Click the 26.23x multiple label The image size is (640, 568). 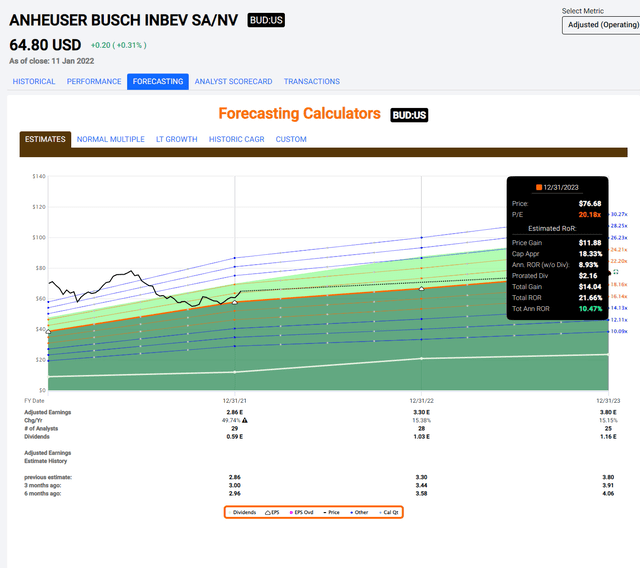point(619,237)
